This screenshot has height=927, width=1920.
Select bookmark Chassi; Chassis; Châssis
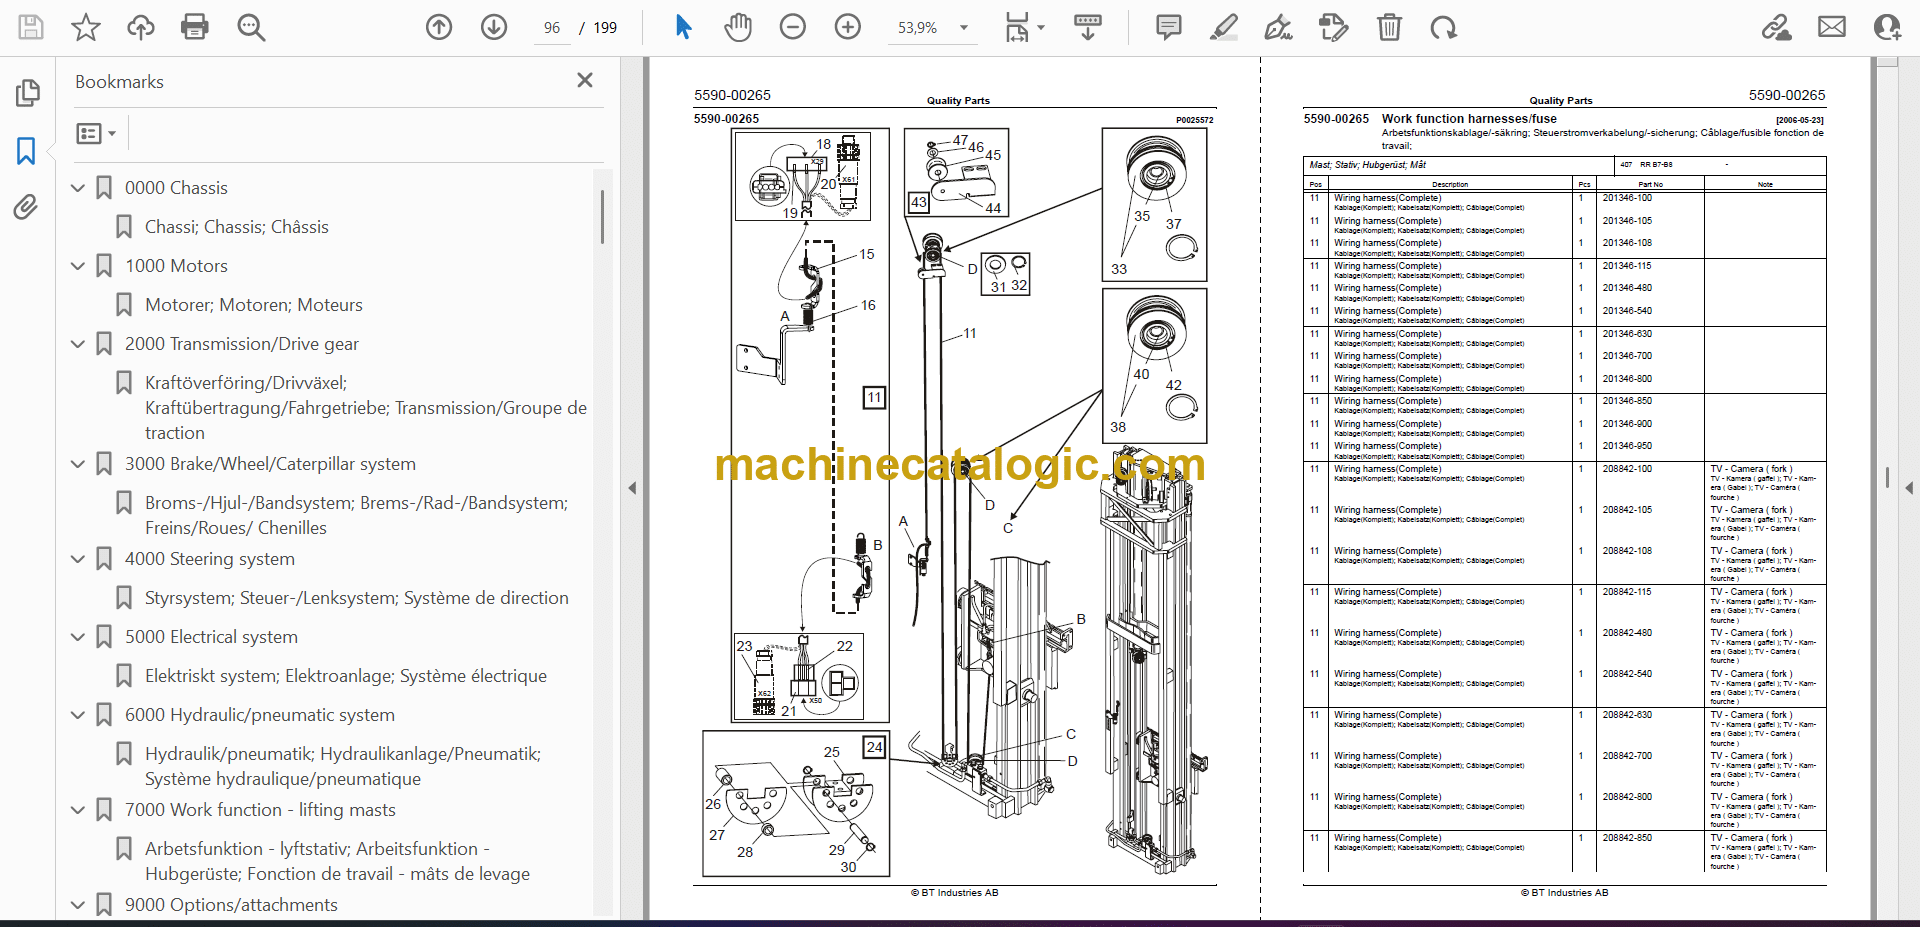pyautogui.click(x=237, y=227)
